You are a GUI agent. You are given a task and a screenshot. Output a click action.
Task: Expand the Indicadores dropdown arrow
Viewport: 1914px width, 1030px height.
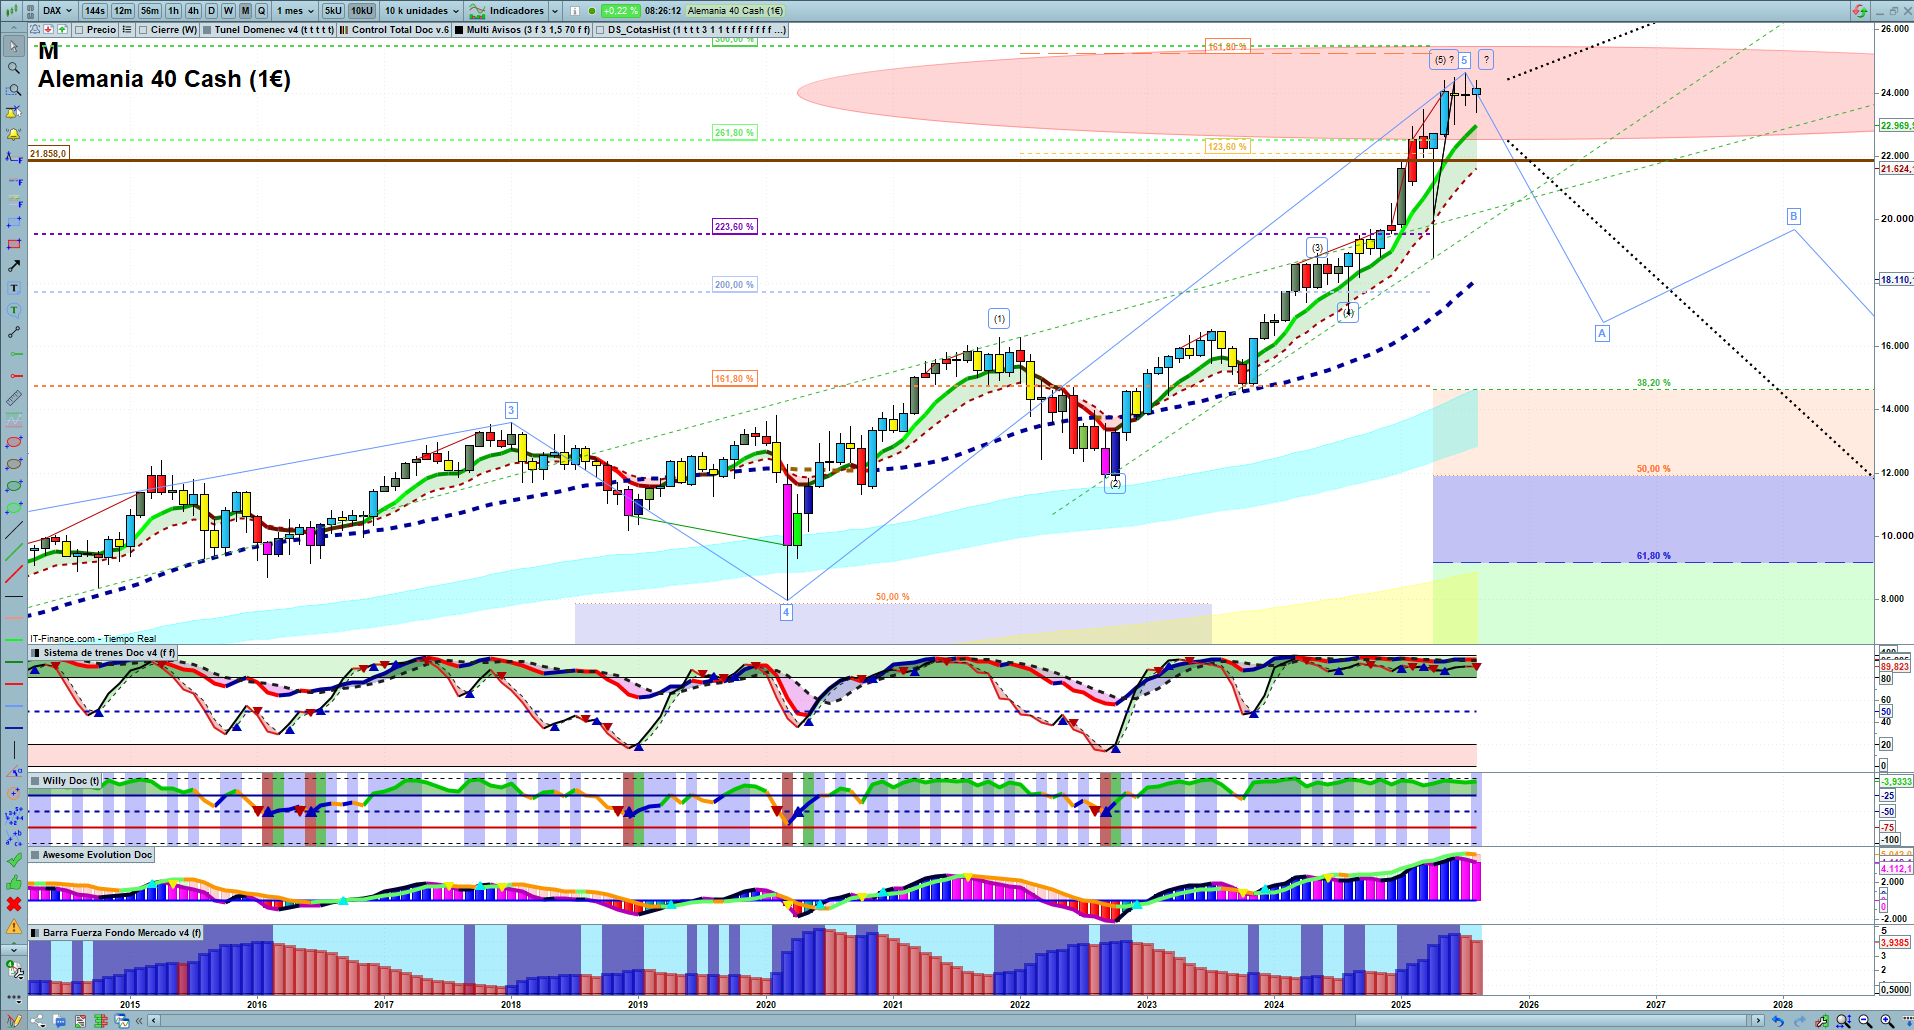[x=555, y=11]
